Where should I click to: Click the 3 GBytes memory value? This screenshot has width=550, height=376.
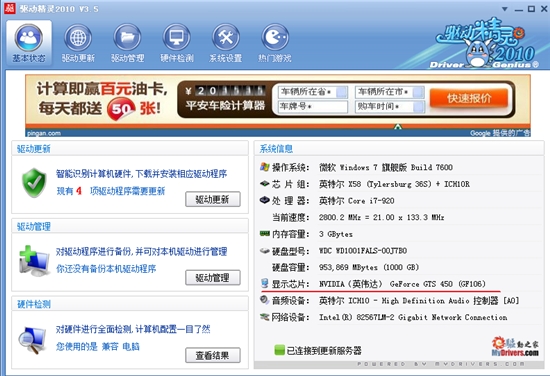336,234
